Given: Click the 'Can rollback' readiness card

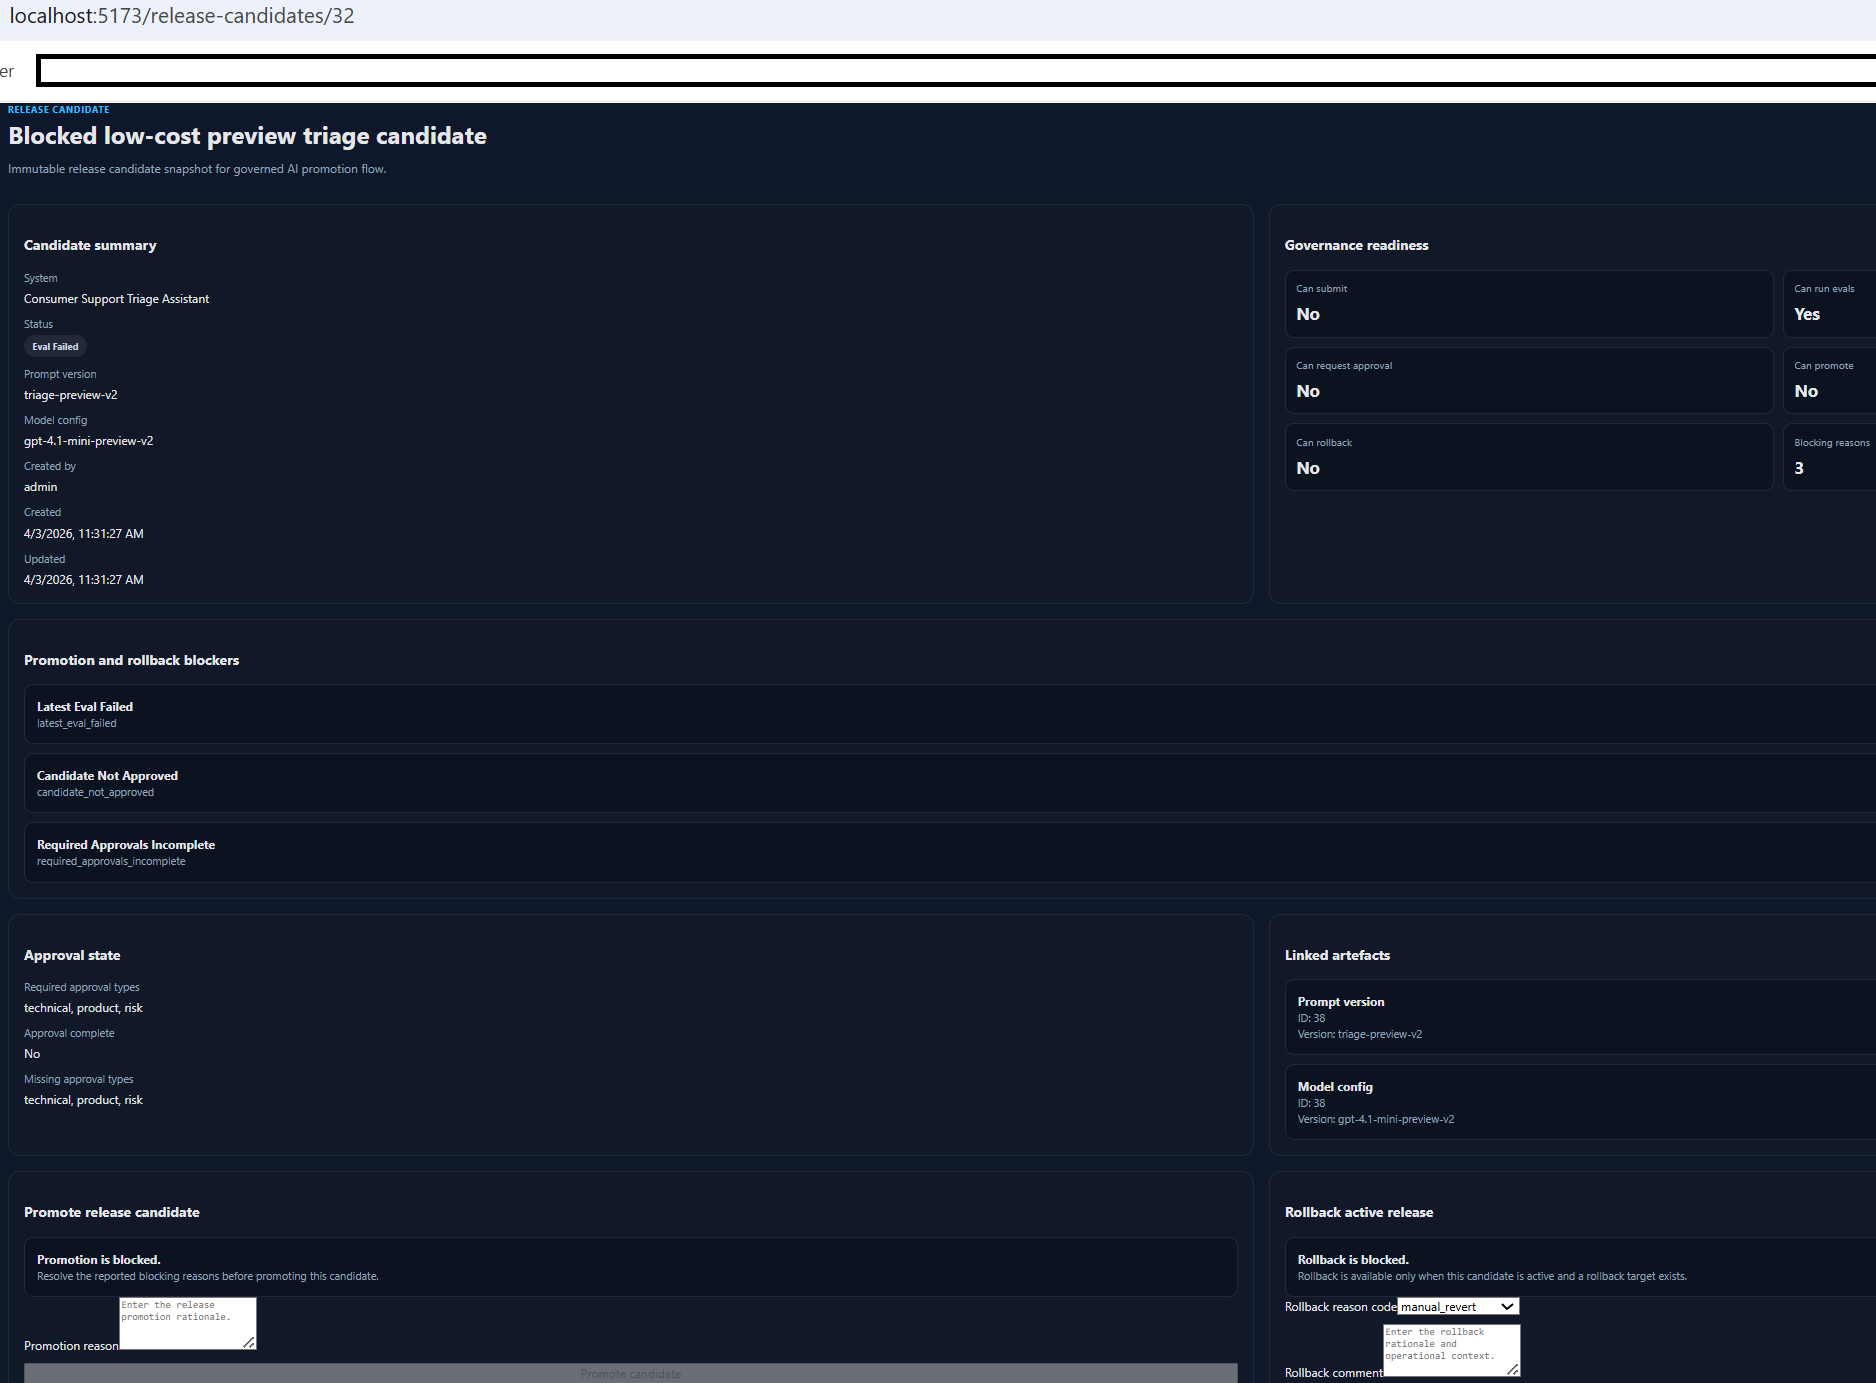Looking at the screenshot, I should point(1528,457).
